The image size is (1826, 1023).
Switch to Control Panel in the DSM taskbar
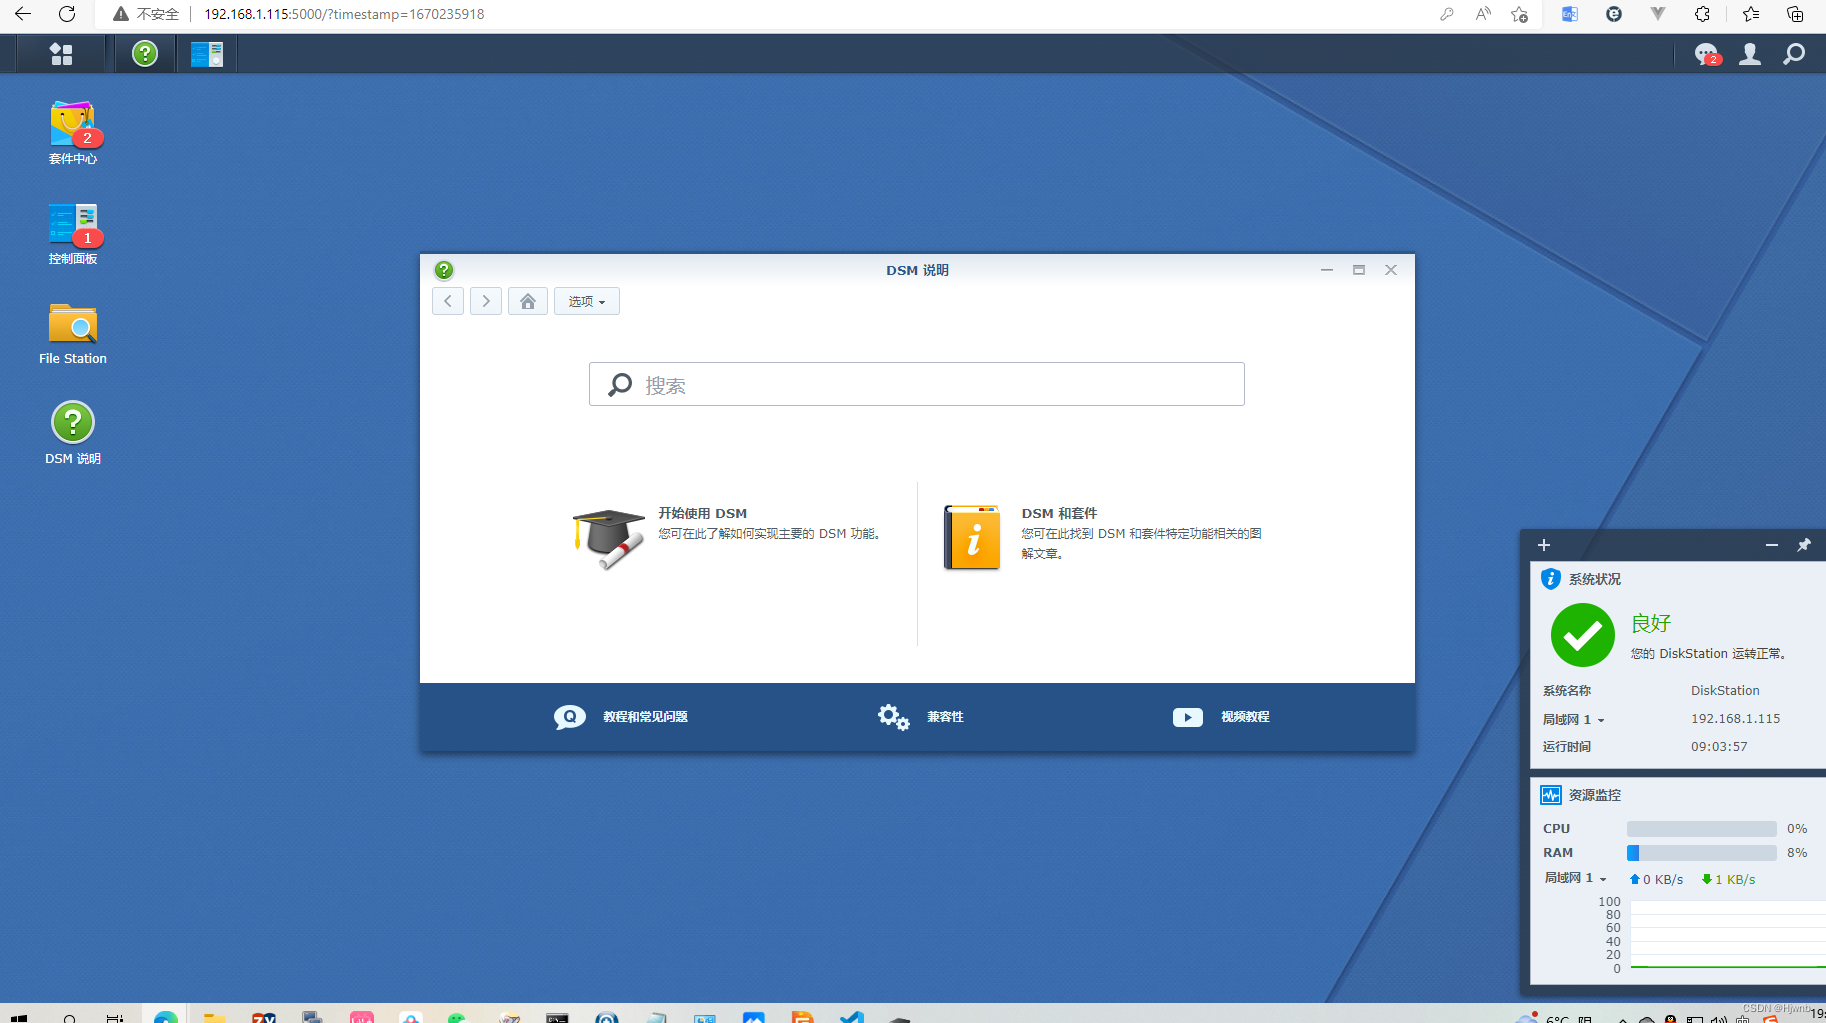207,54
